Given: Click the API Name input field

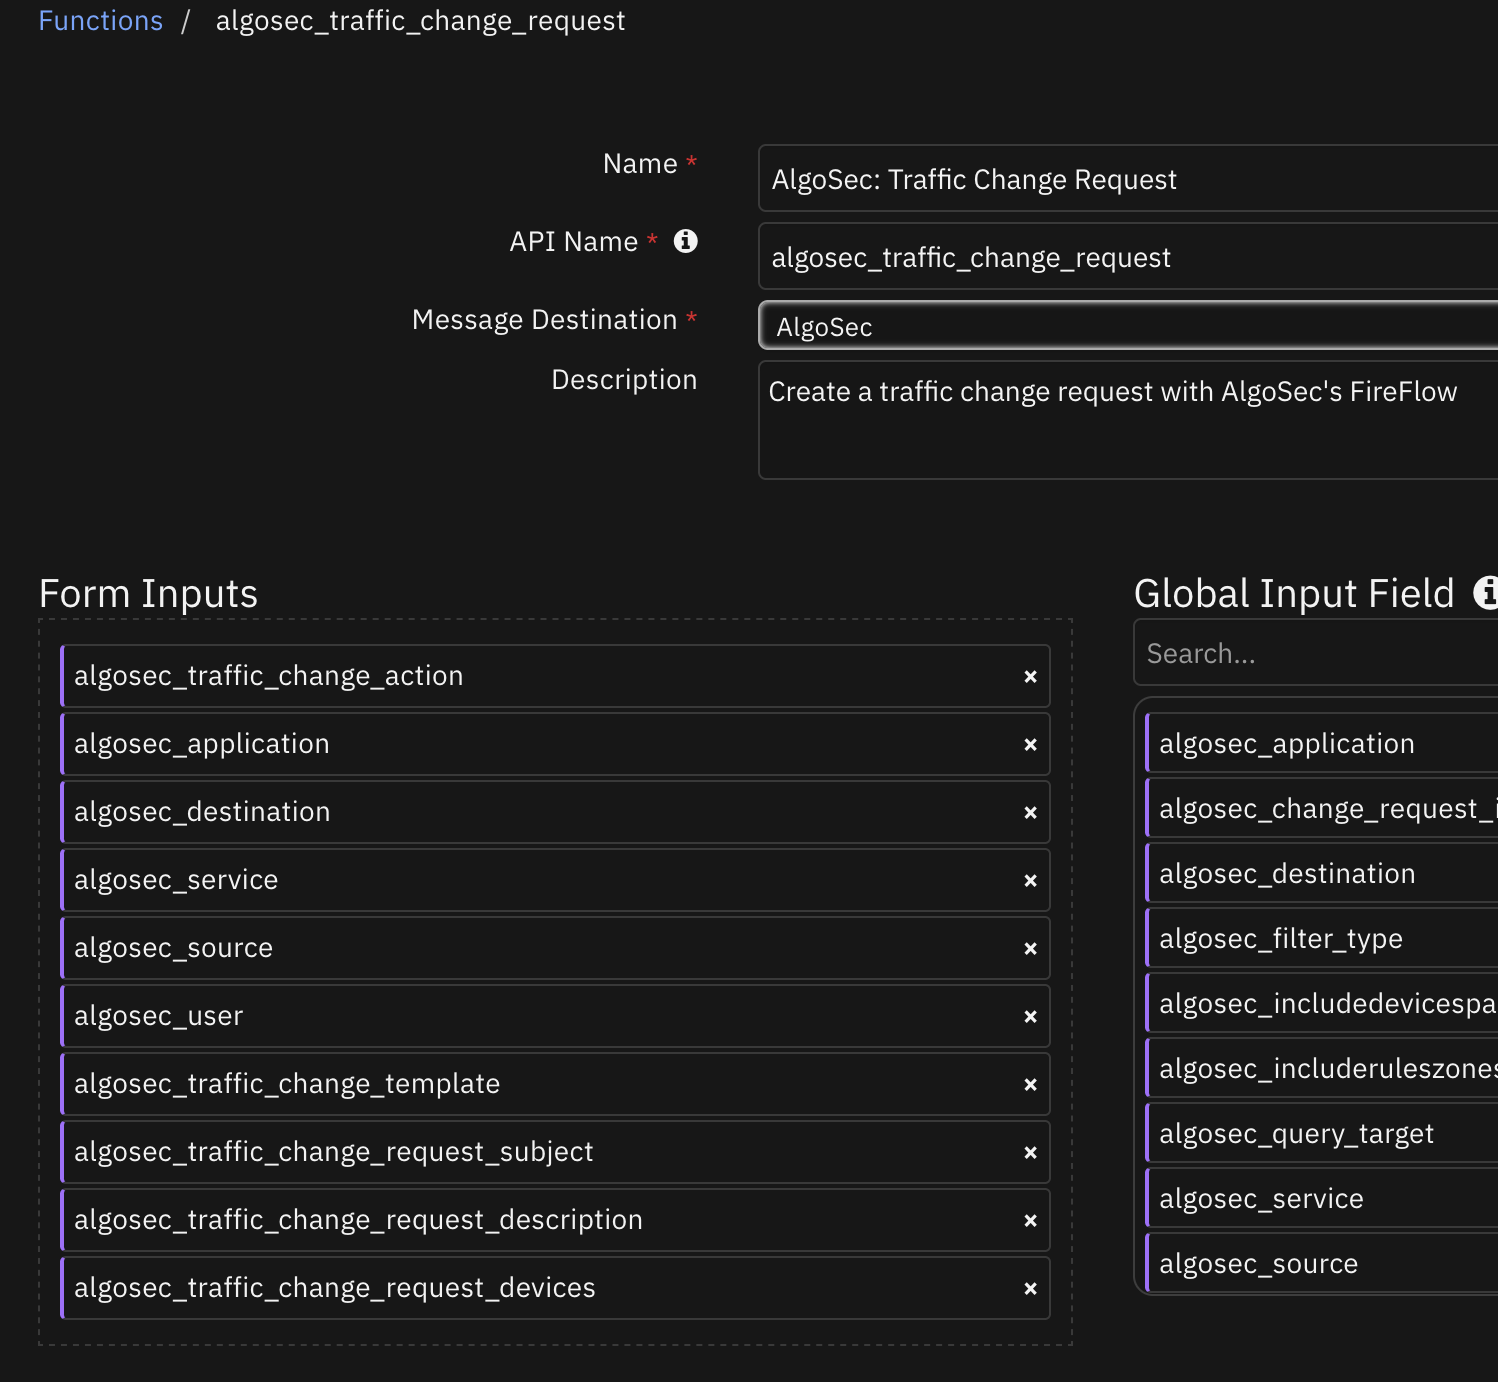Looking at the screenshot, I should click(1128, 257).
